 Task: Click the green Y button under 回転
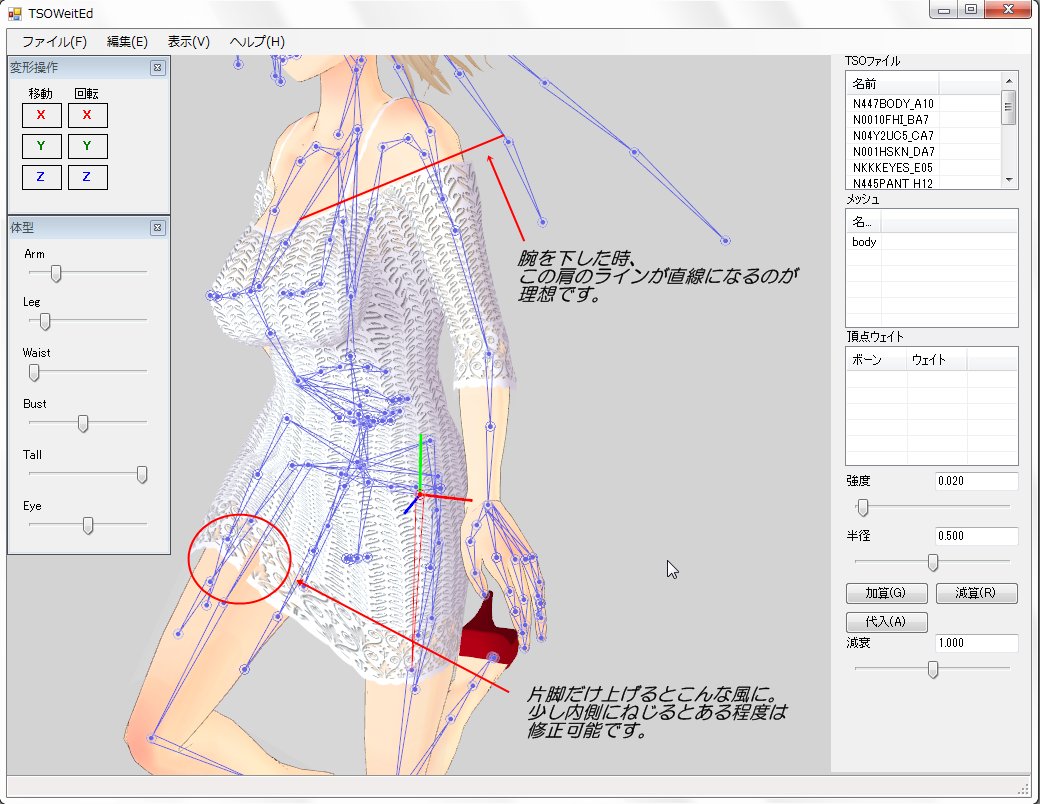pos(87,147)
